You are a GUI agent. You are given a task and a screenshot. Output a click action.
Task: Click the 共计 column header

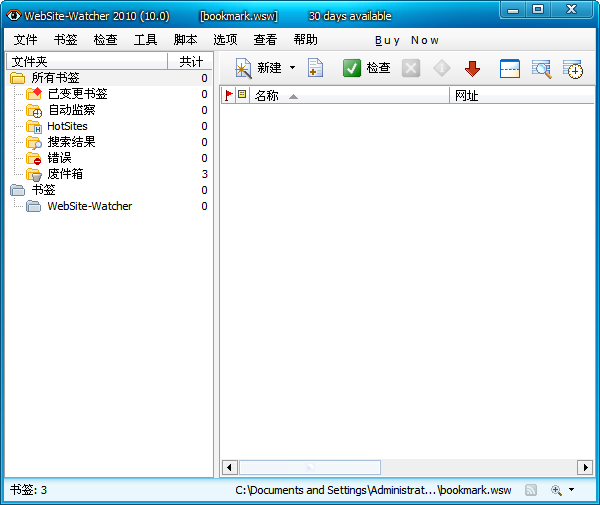(191, 61)
